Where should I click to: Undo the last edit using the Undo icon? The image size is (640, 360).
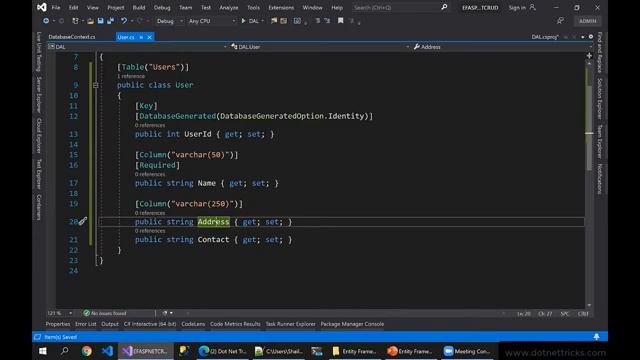[124, 21]
